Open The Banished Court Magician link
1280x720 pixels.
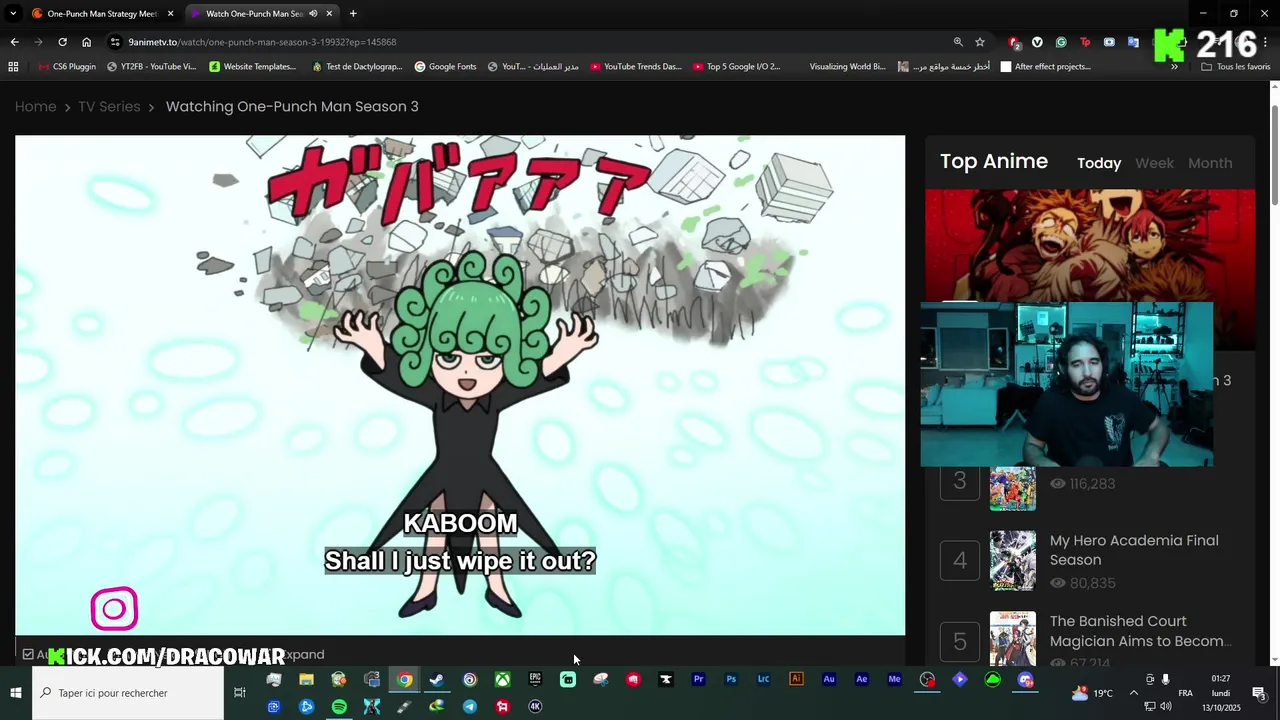(x=1140, y=631)
